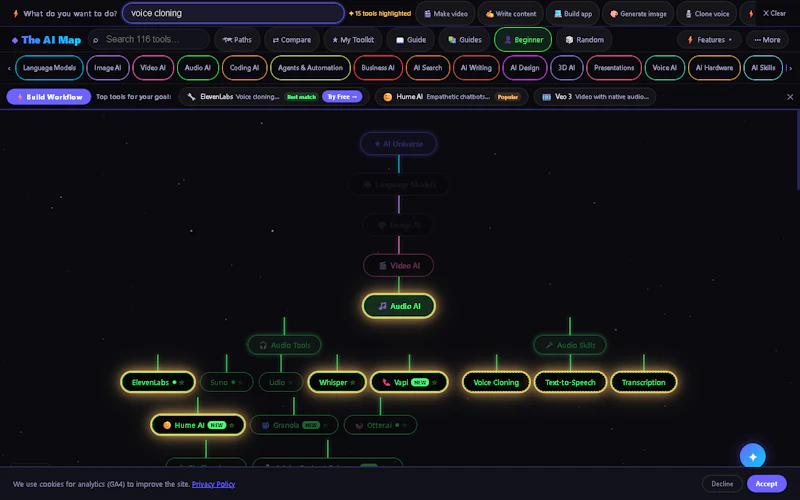Click the Generate image palette icon
Screen dimensions: 800x500
coord(614,14)
